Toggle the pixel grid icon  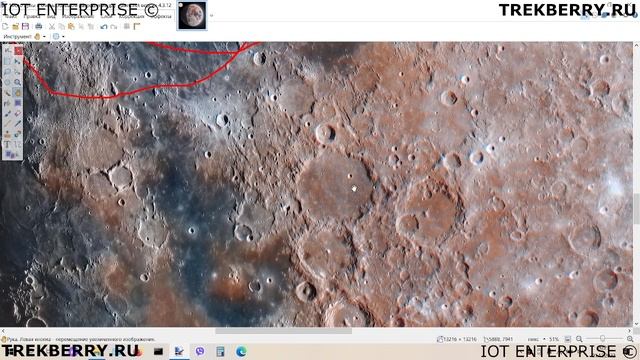pos(127,27)
